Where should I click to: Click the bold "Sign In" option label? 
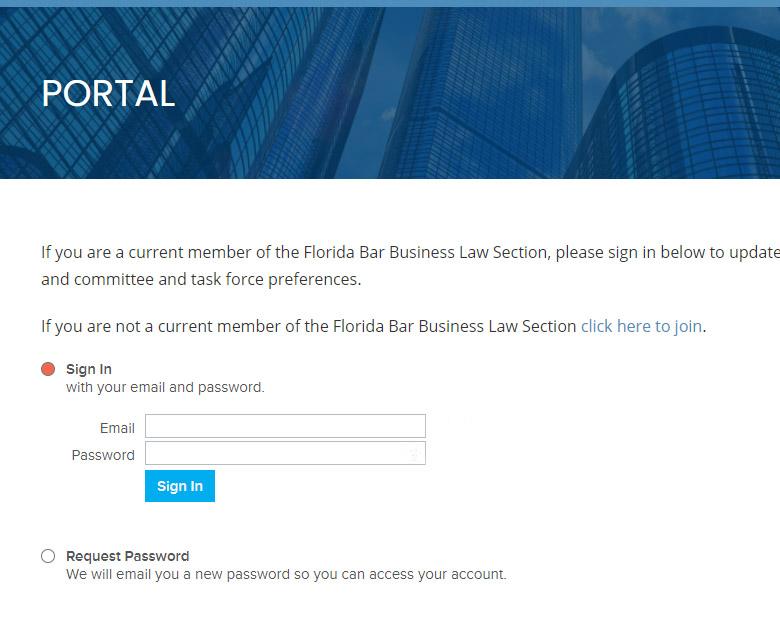pyautogui.click(x=89, y=369)
